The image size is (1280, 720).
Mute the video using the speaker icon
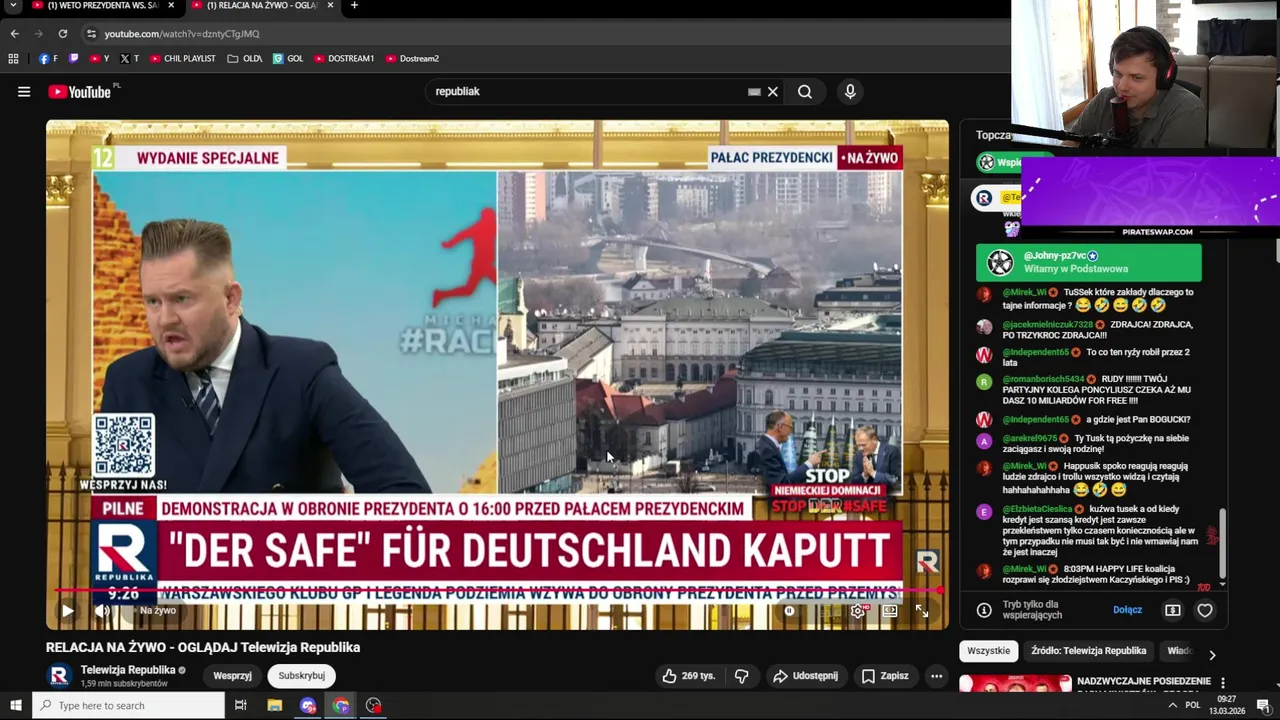click(x=102, y=611)
